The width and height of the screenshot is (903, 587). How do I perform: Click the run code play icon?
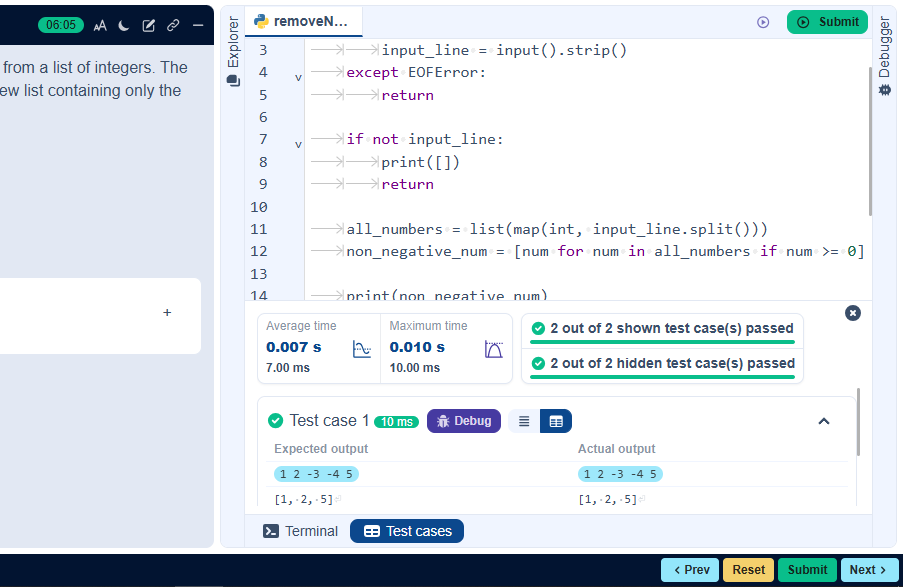pyautogui.click(x=763, y=22)
